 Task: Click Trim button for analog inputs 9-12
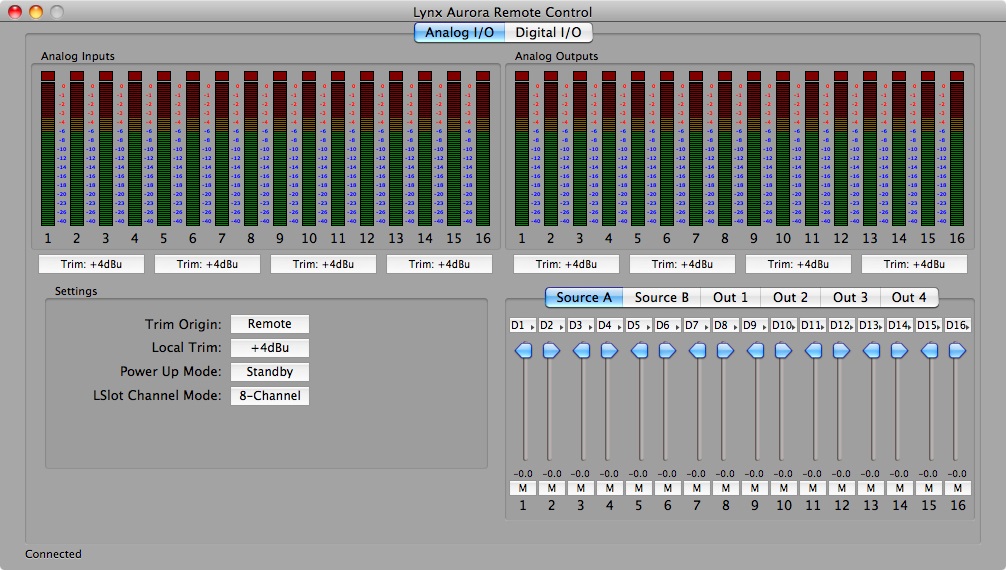(x=323, y=264)
